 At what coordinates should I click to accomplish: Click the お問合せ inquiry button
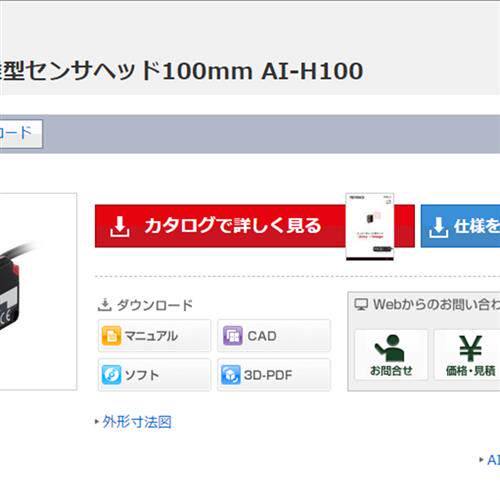click(391, 355)
